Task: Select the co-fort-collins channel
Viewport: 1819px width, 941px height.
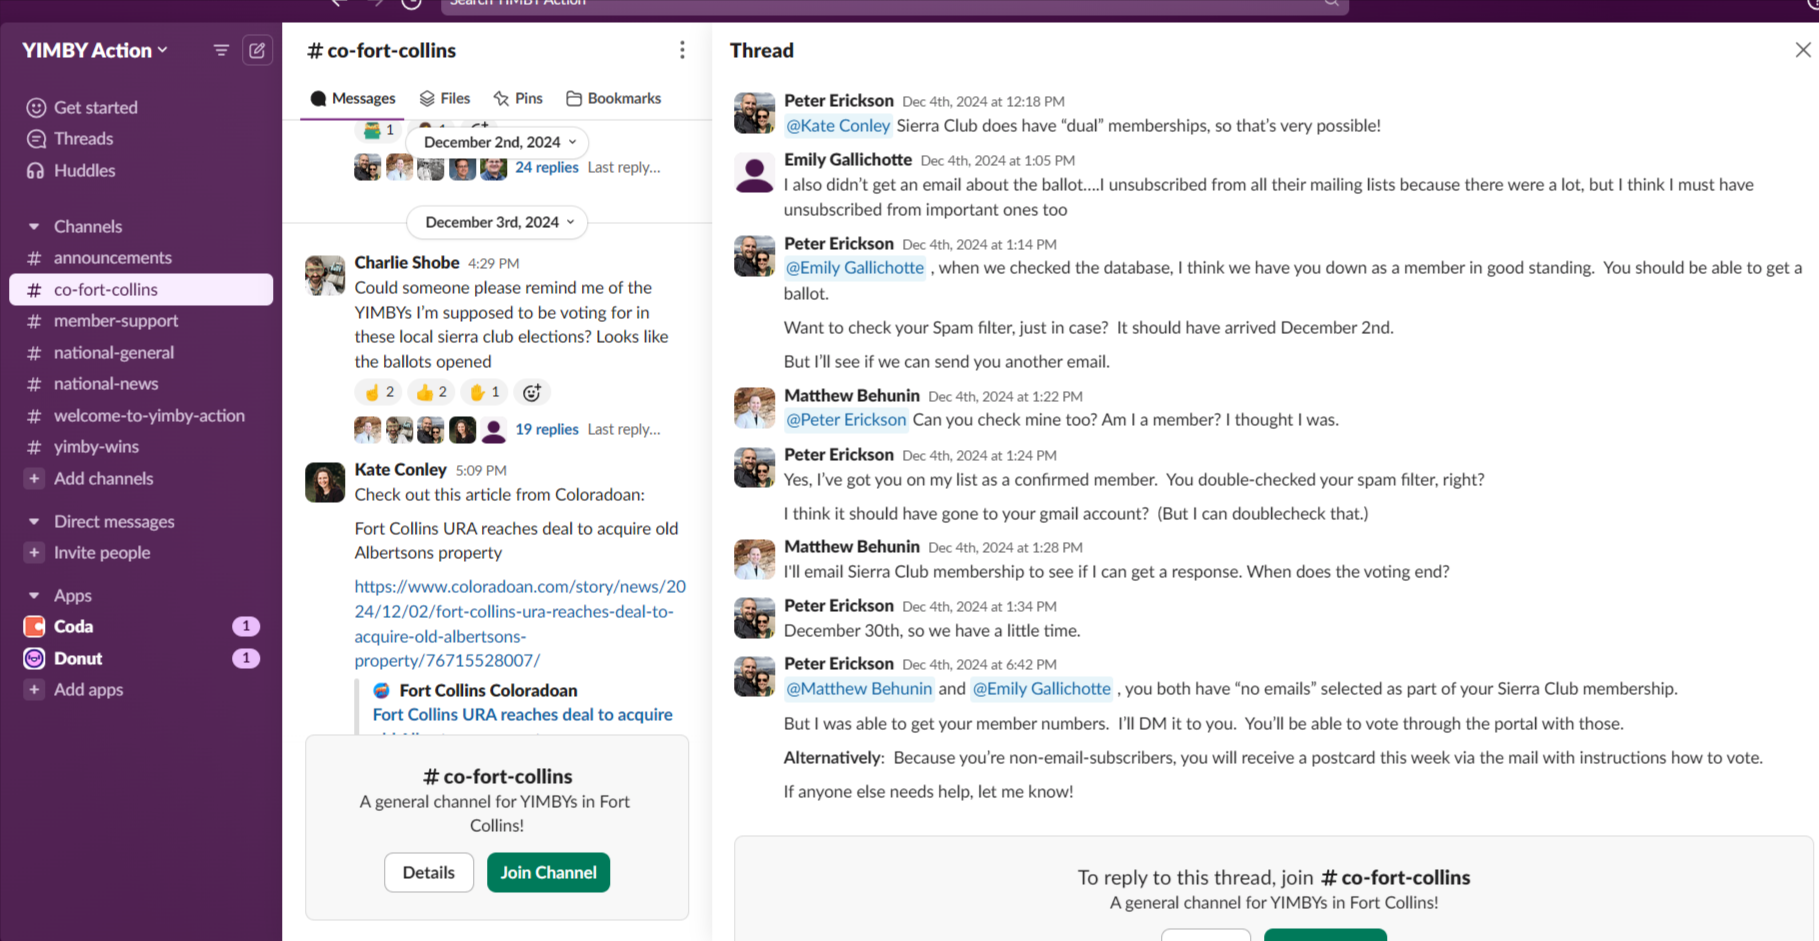Action: coord(141,290)
